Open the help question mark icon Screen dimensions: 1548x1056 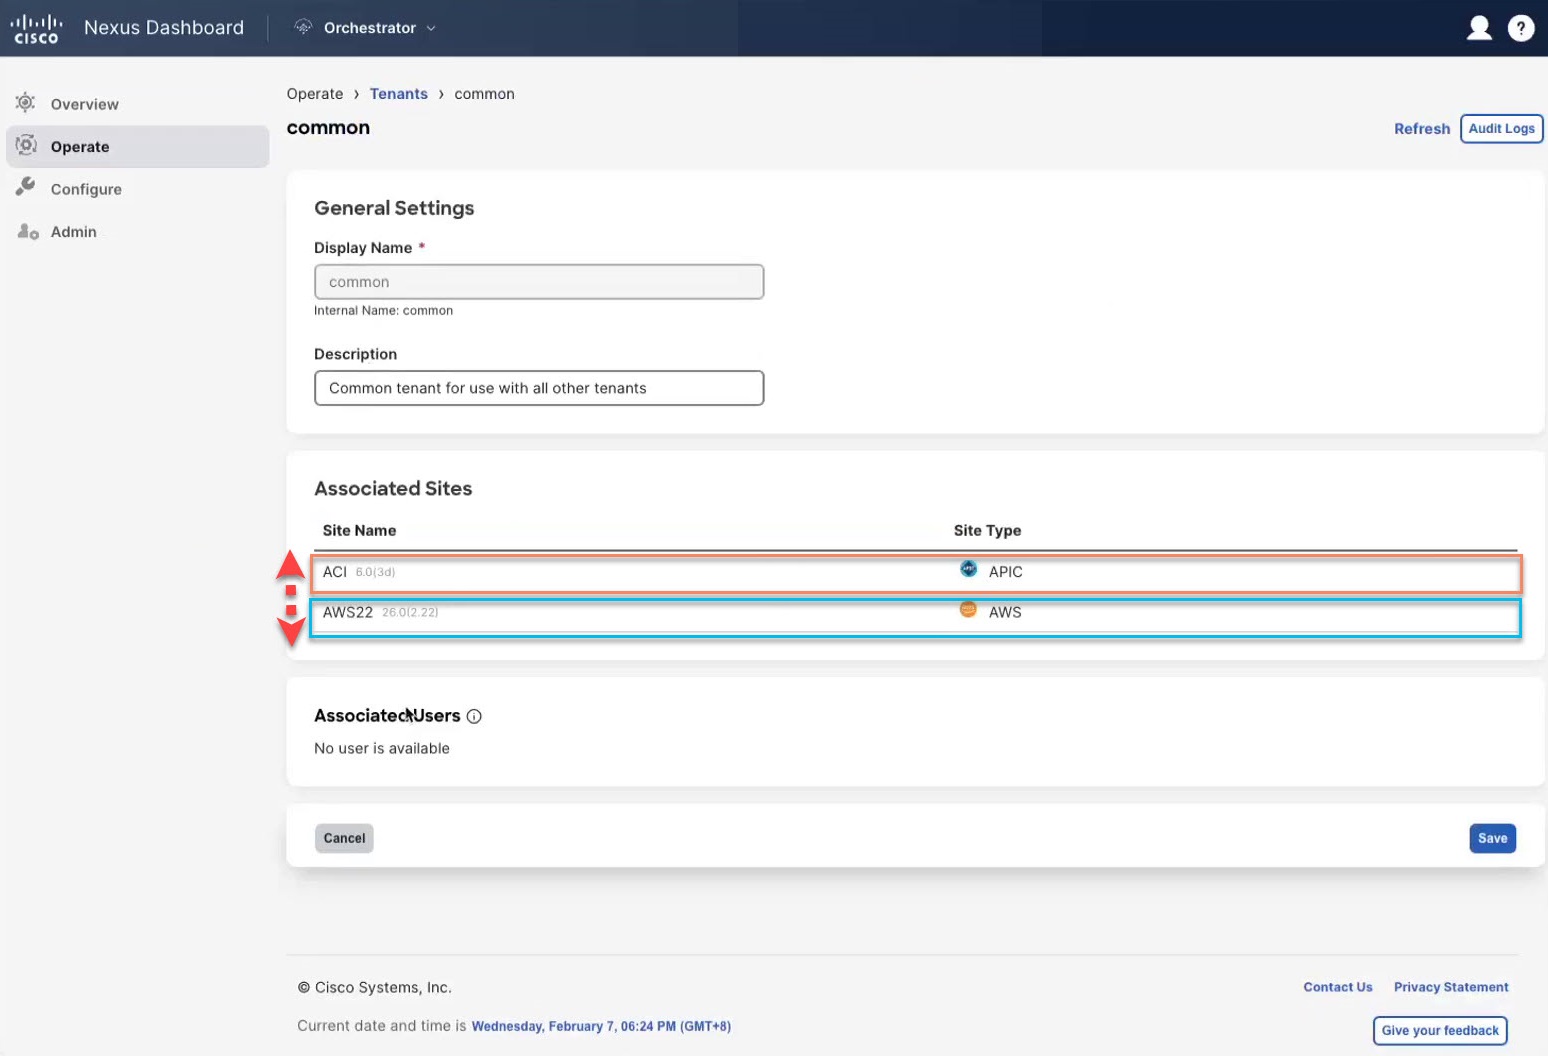[x=1521, y=28]
